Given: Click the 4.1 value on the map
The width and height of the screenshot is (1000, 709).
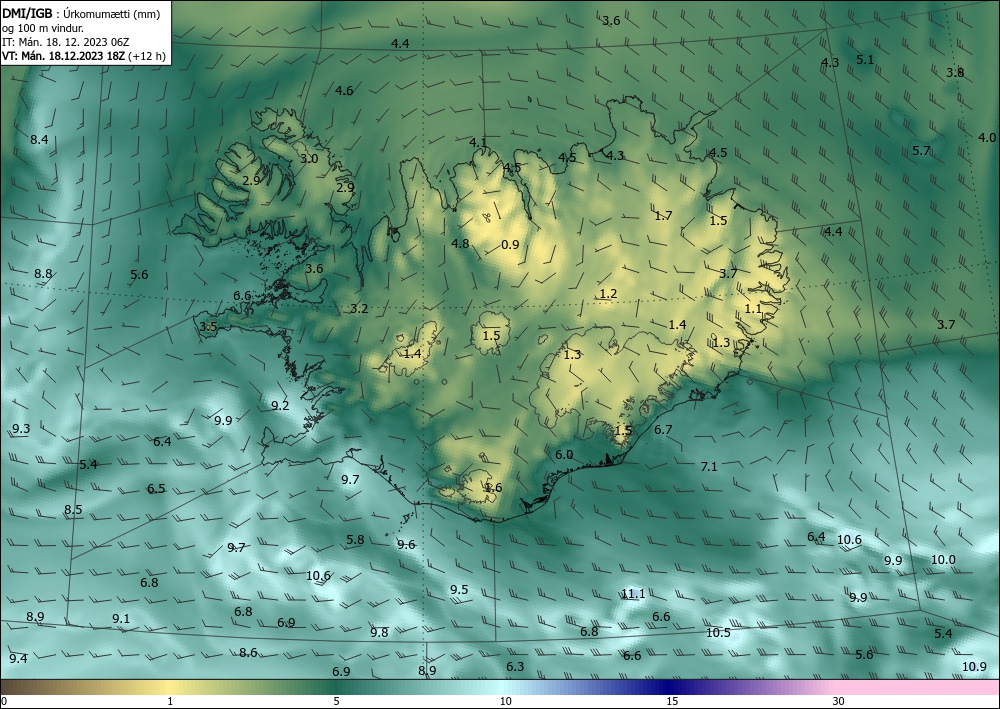Looking at the screenshot, I should (478, 142).
